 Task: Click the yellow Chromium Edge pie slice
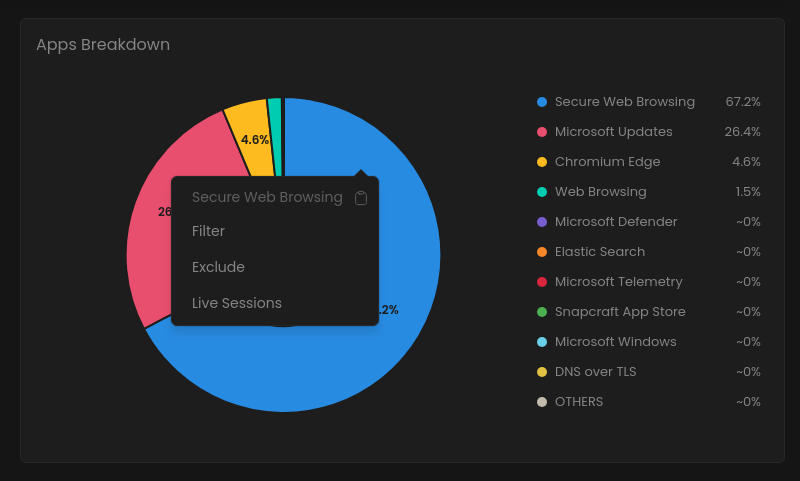(x=250, y=122)
